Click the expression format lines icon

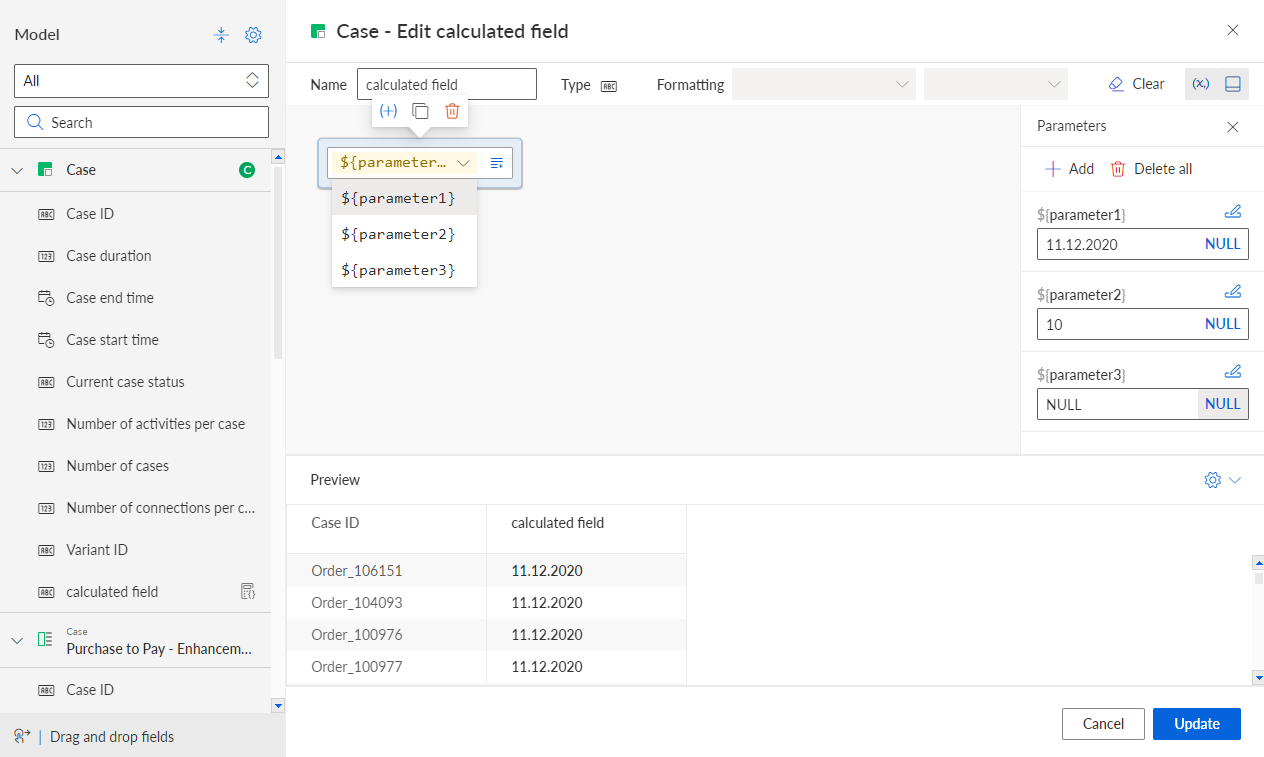(x=497, y=163)
